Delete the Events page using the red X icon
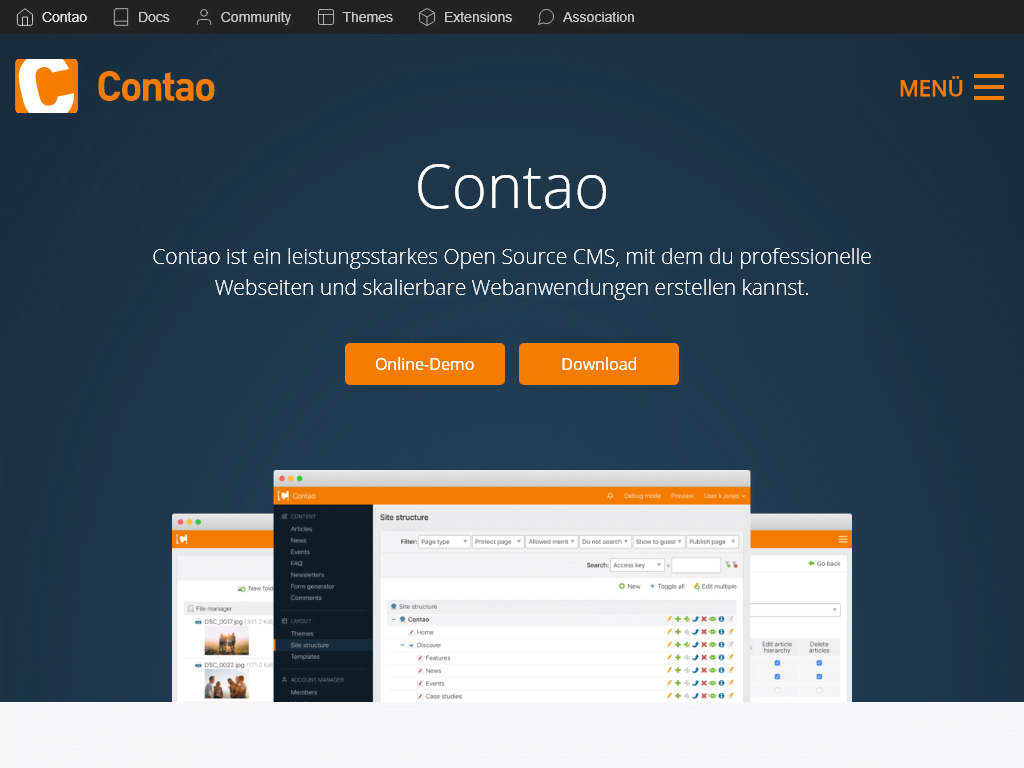1024x768 pixels. (x=704, y=683)
